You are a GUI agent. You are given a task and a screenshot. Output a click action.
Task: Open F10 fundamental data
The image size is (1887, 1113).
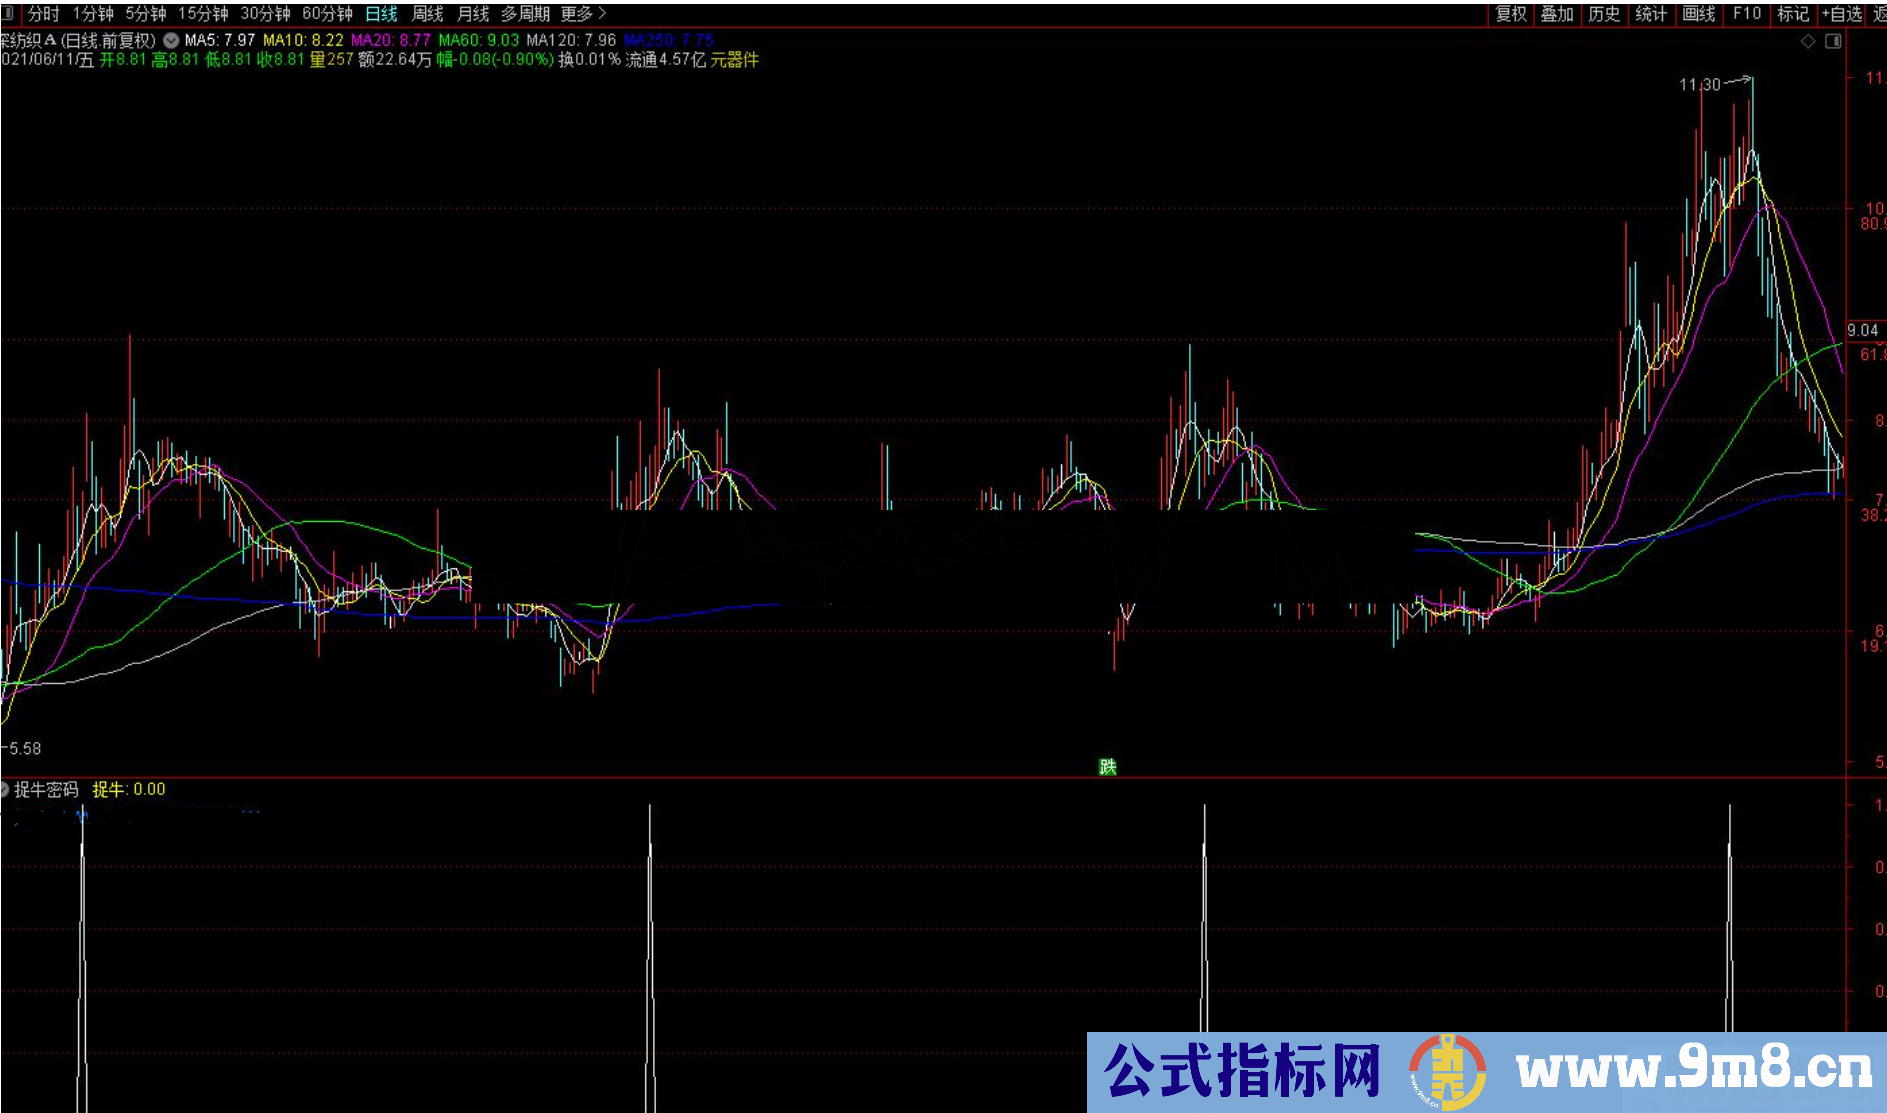1747,14
